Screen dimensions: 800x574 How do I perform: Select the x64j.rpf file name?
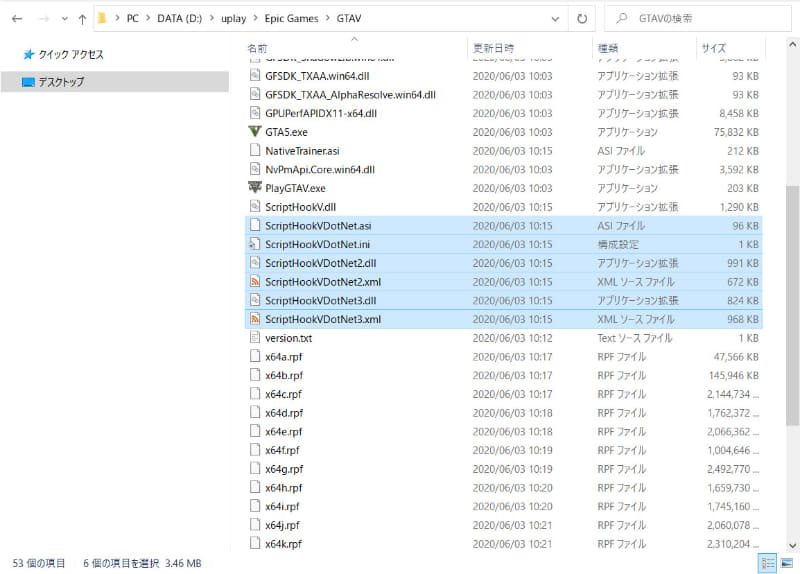[x=282, y=525]
